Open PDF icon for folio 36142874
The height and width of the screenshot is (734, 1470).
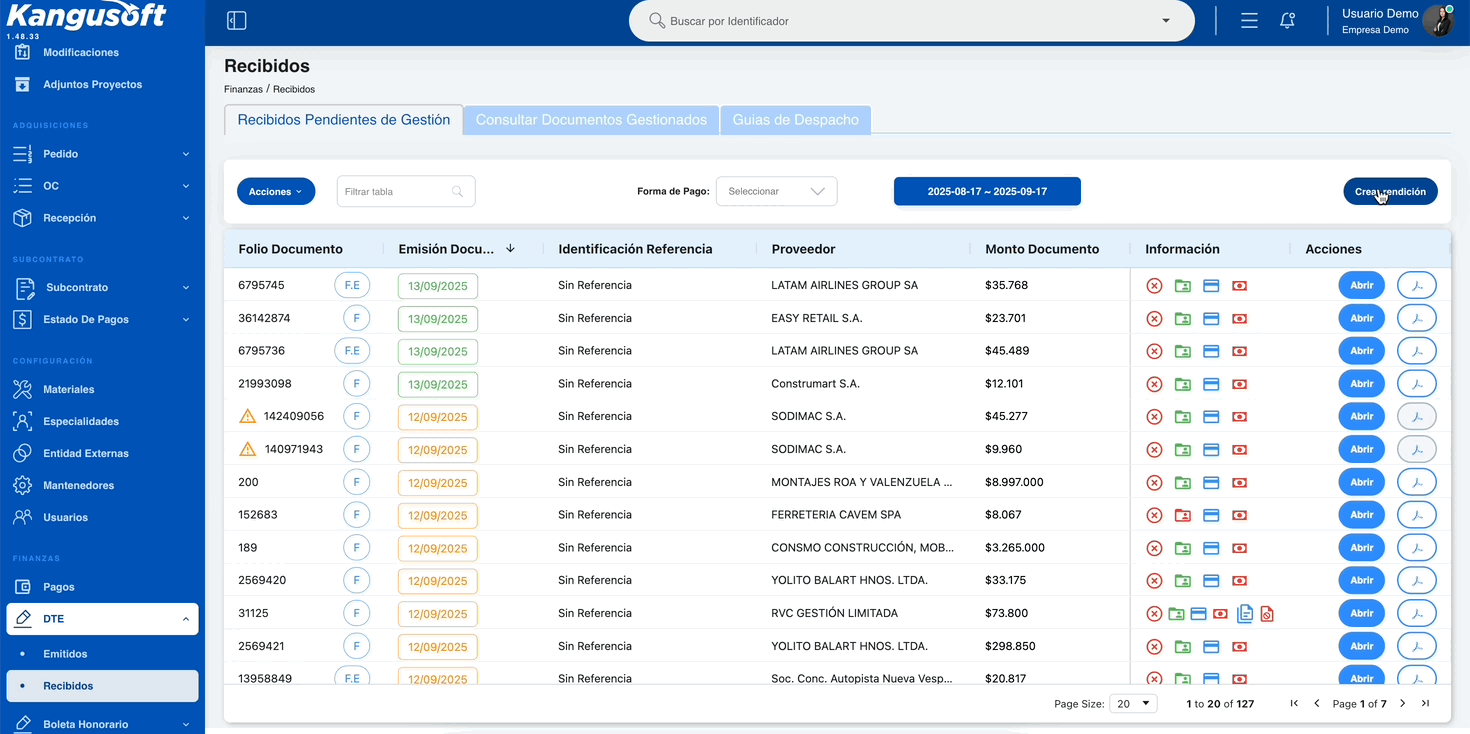click(1416, 319)
